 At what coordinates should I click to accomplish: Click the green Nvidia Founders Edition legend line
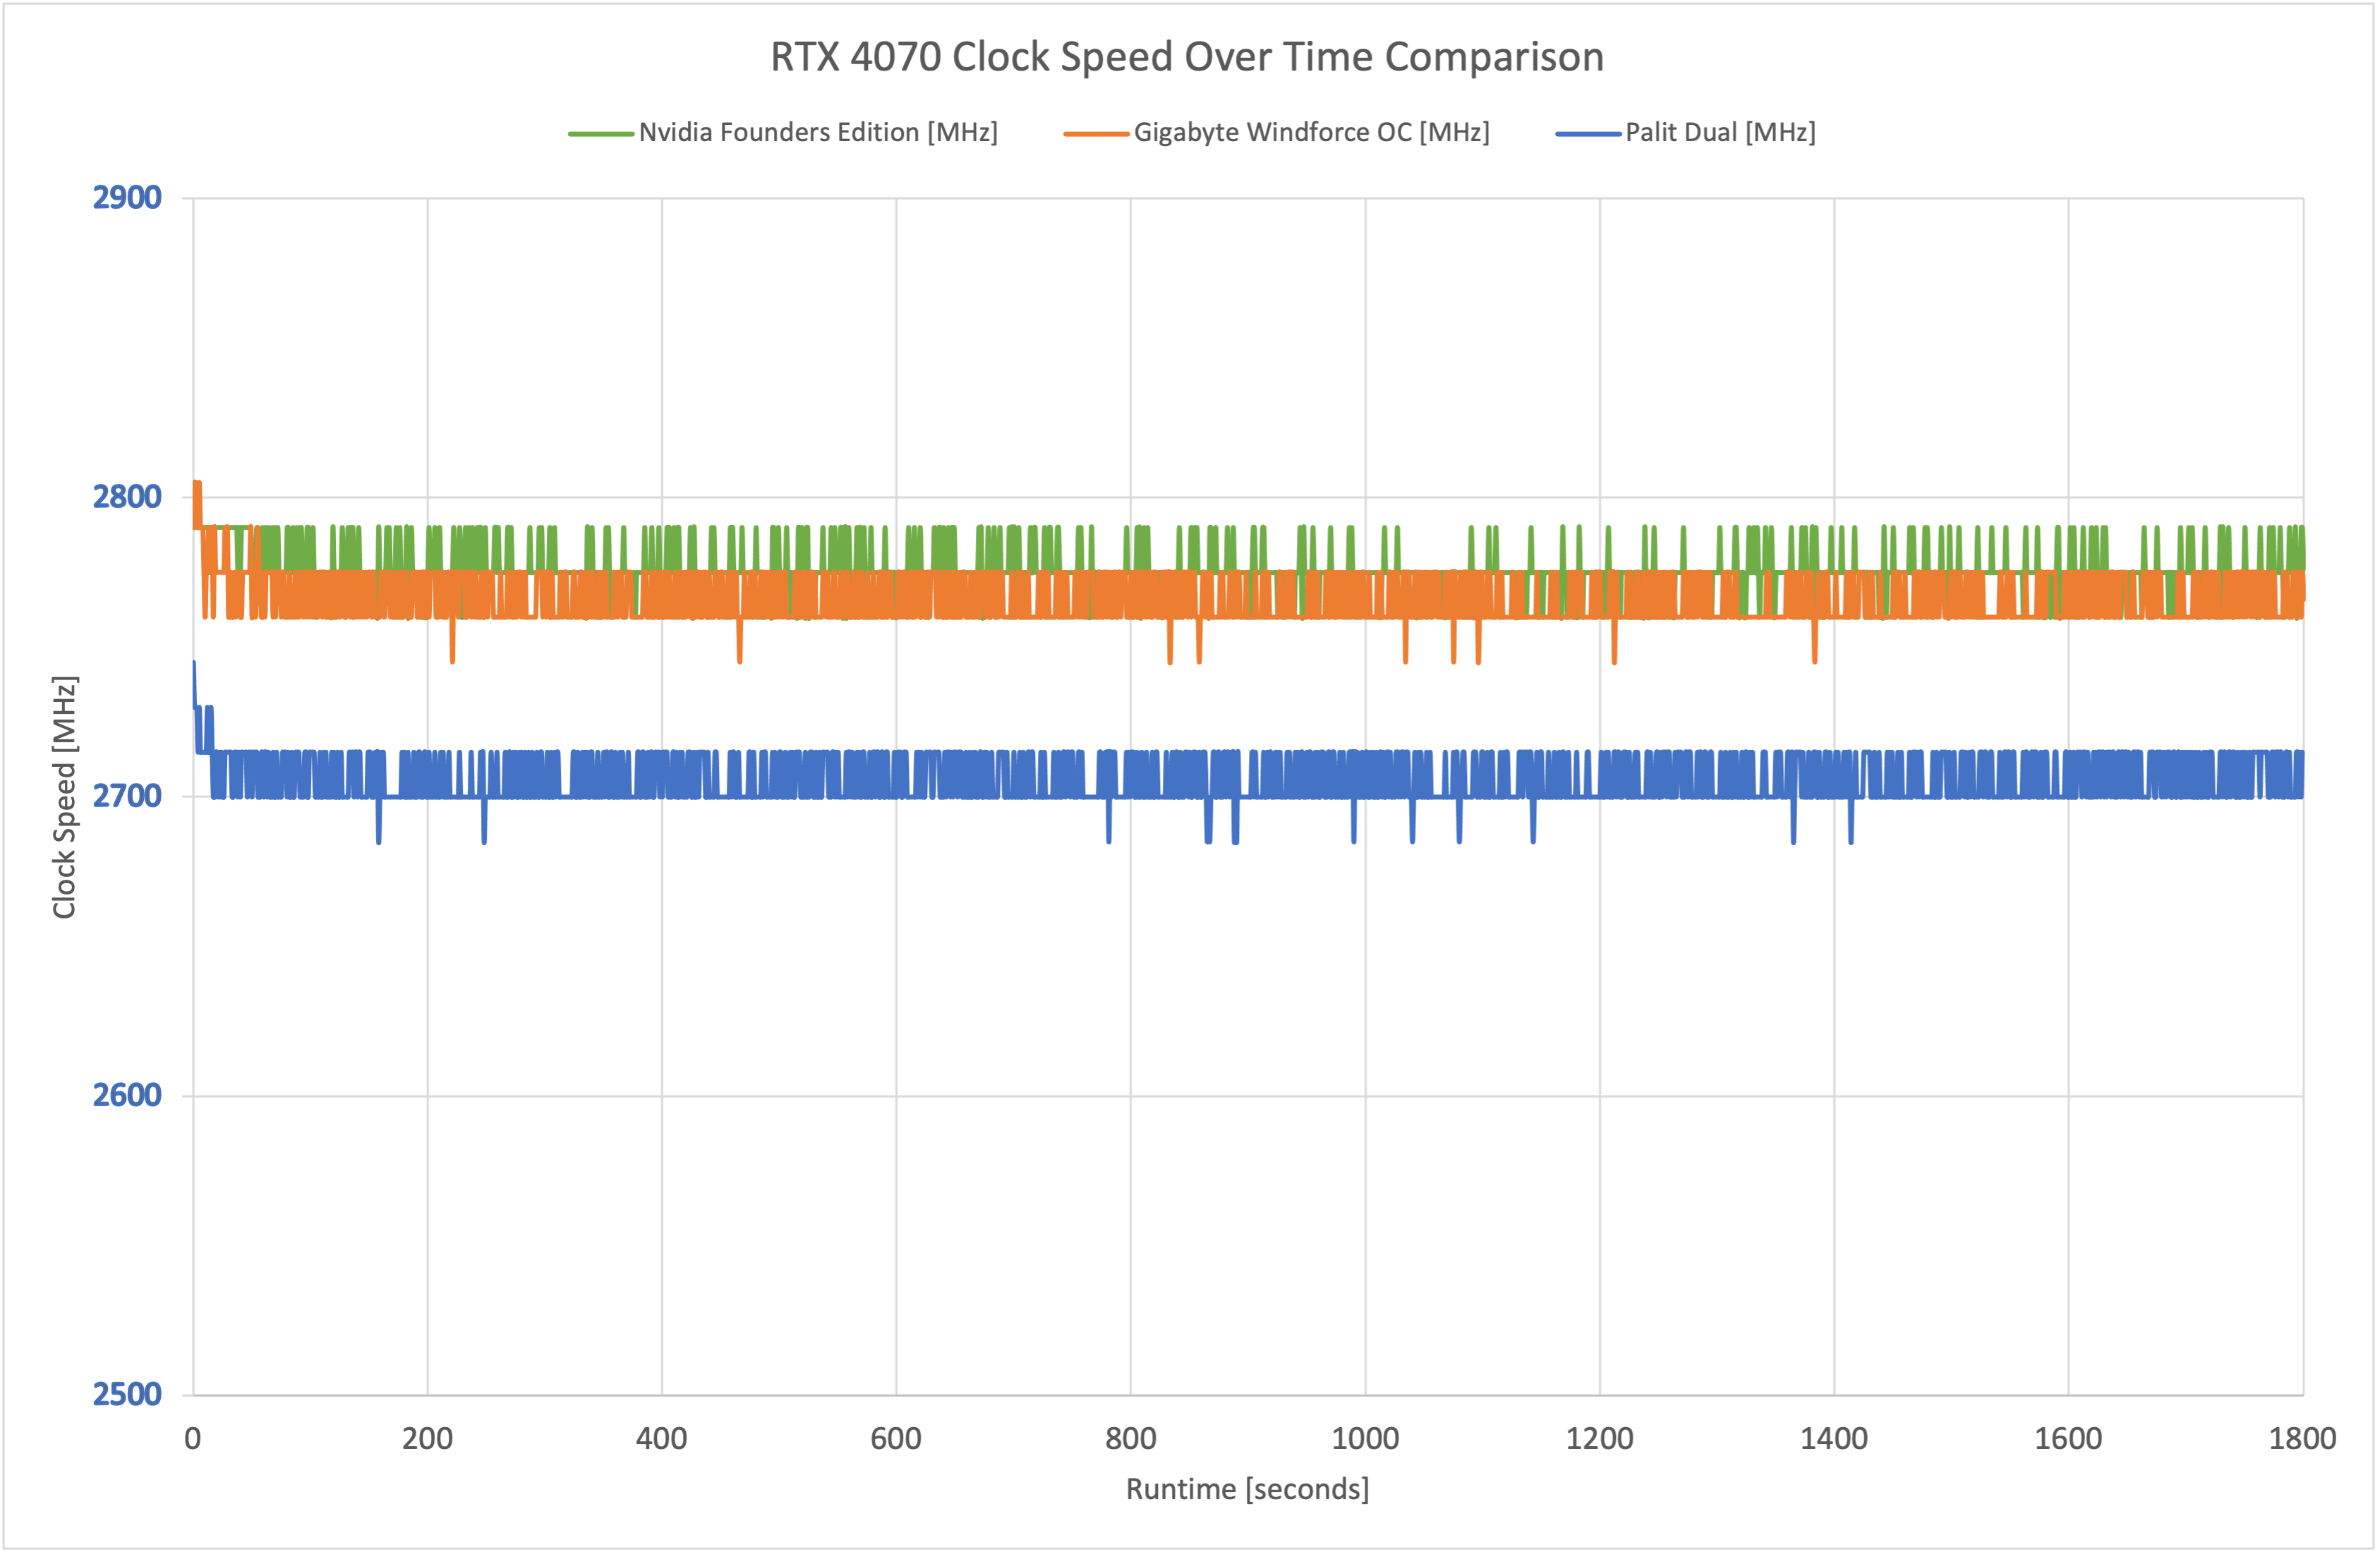pos(600,134)
